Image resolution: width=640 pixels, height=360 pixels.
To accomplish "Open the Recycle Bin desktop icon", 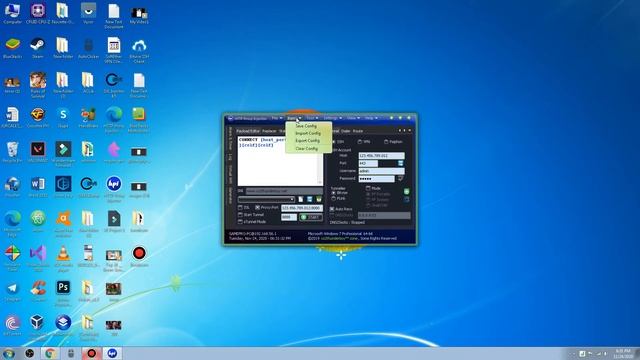I will click(12, 153).
